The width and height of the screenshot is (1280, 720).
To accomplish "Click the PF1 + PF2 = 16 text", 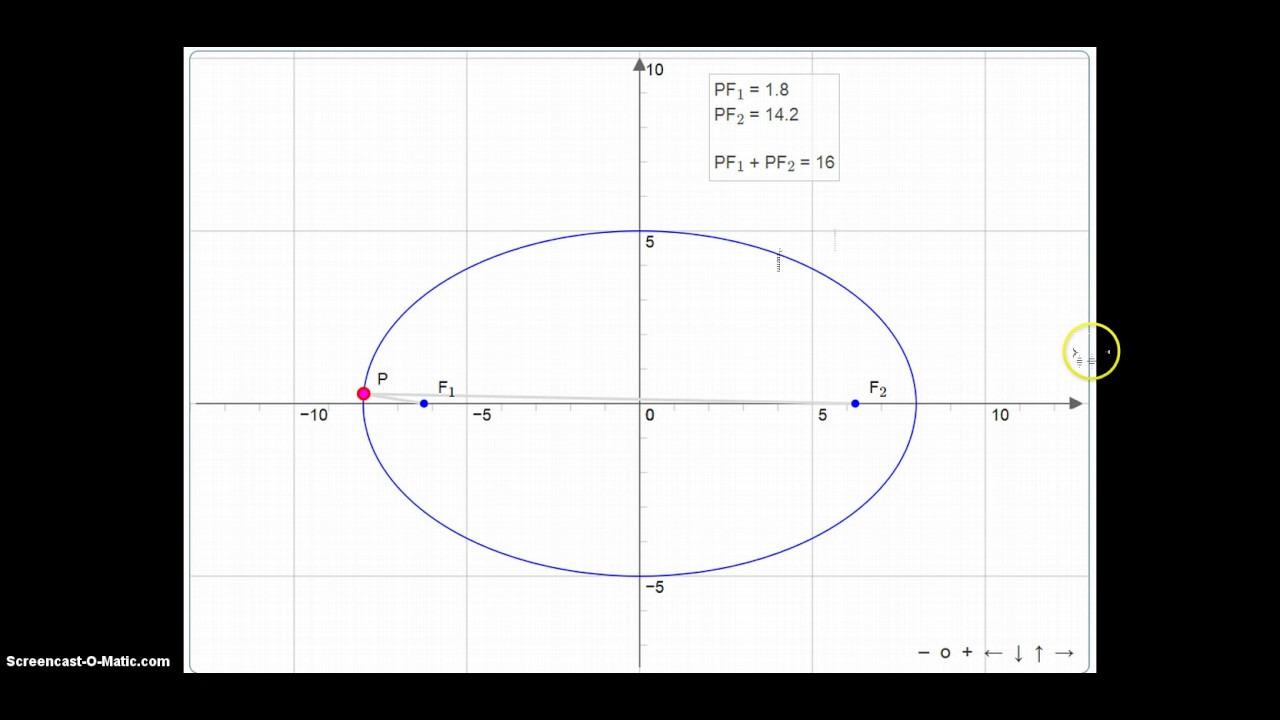I will point(774,162).
